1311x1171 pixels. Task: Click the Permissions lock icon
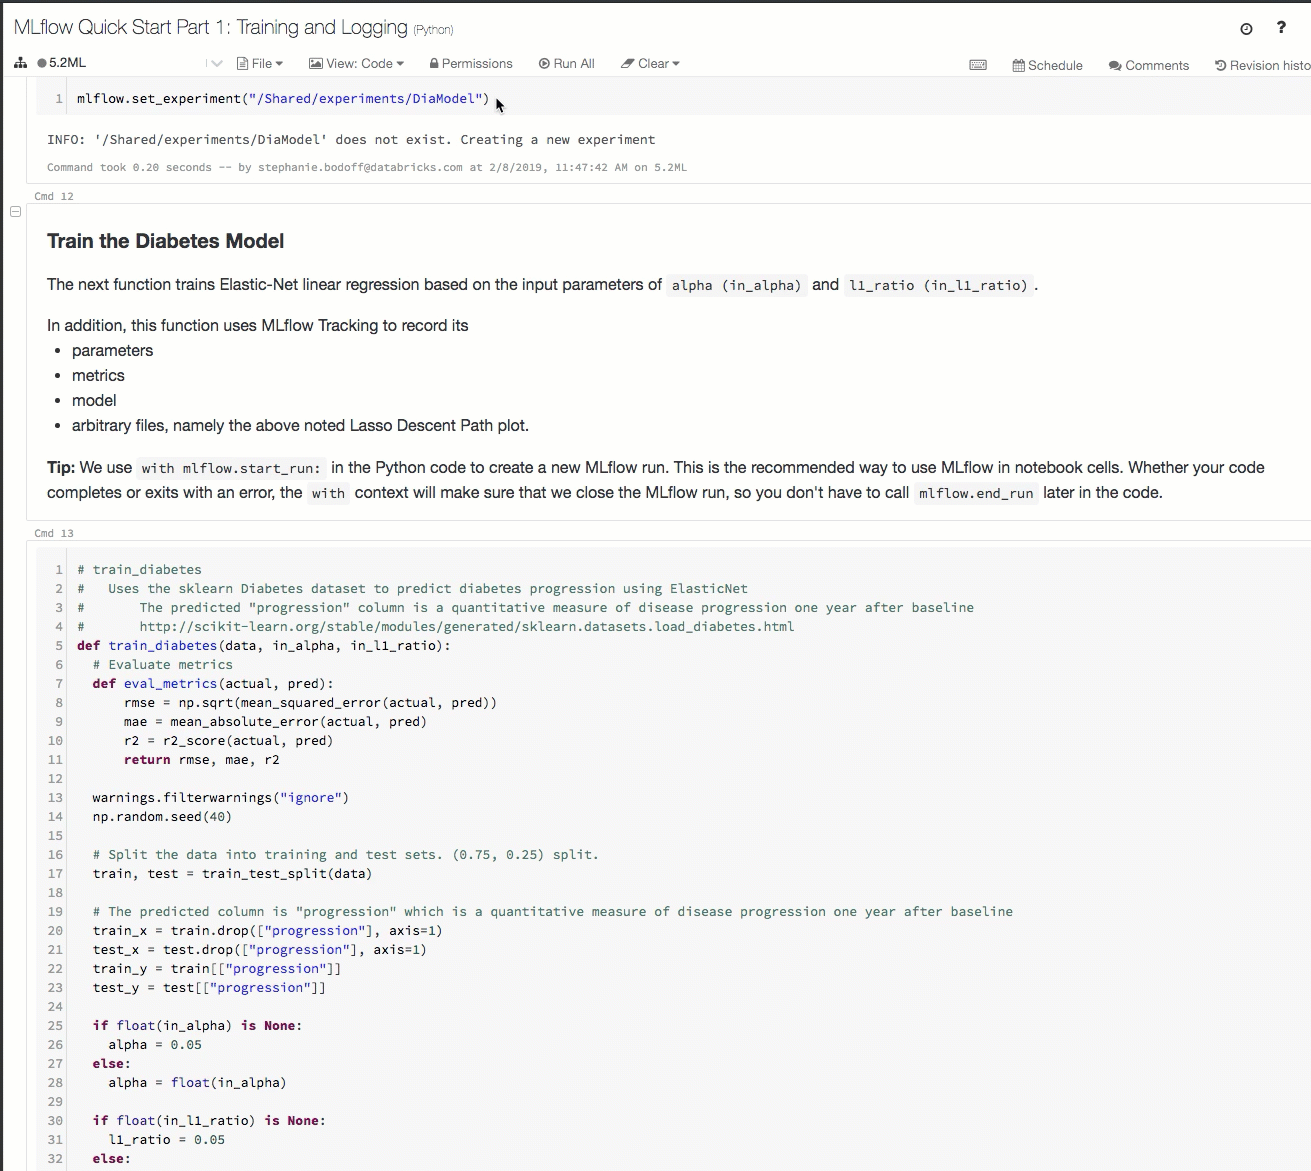pos(434,64)
